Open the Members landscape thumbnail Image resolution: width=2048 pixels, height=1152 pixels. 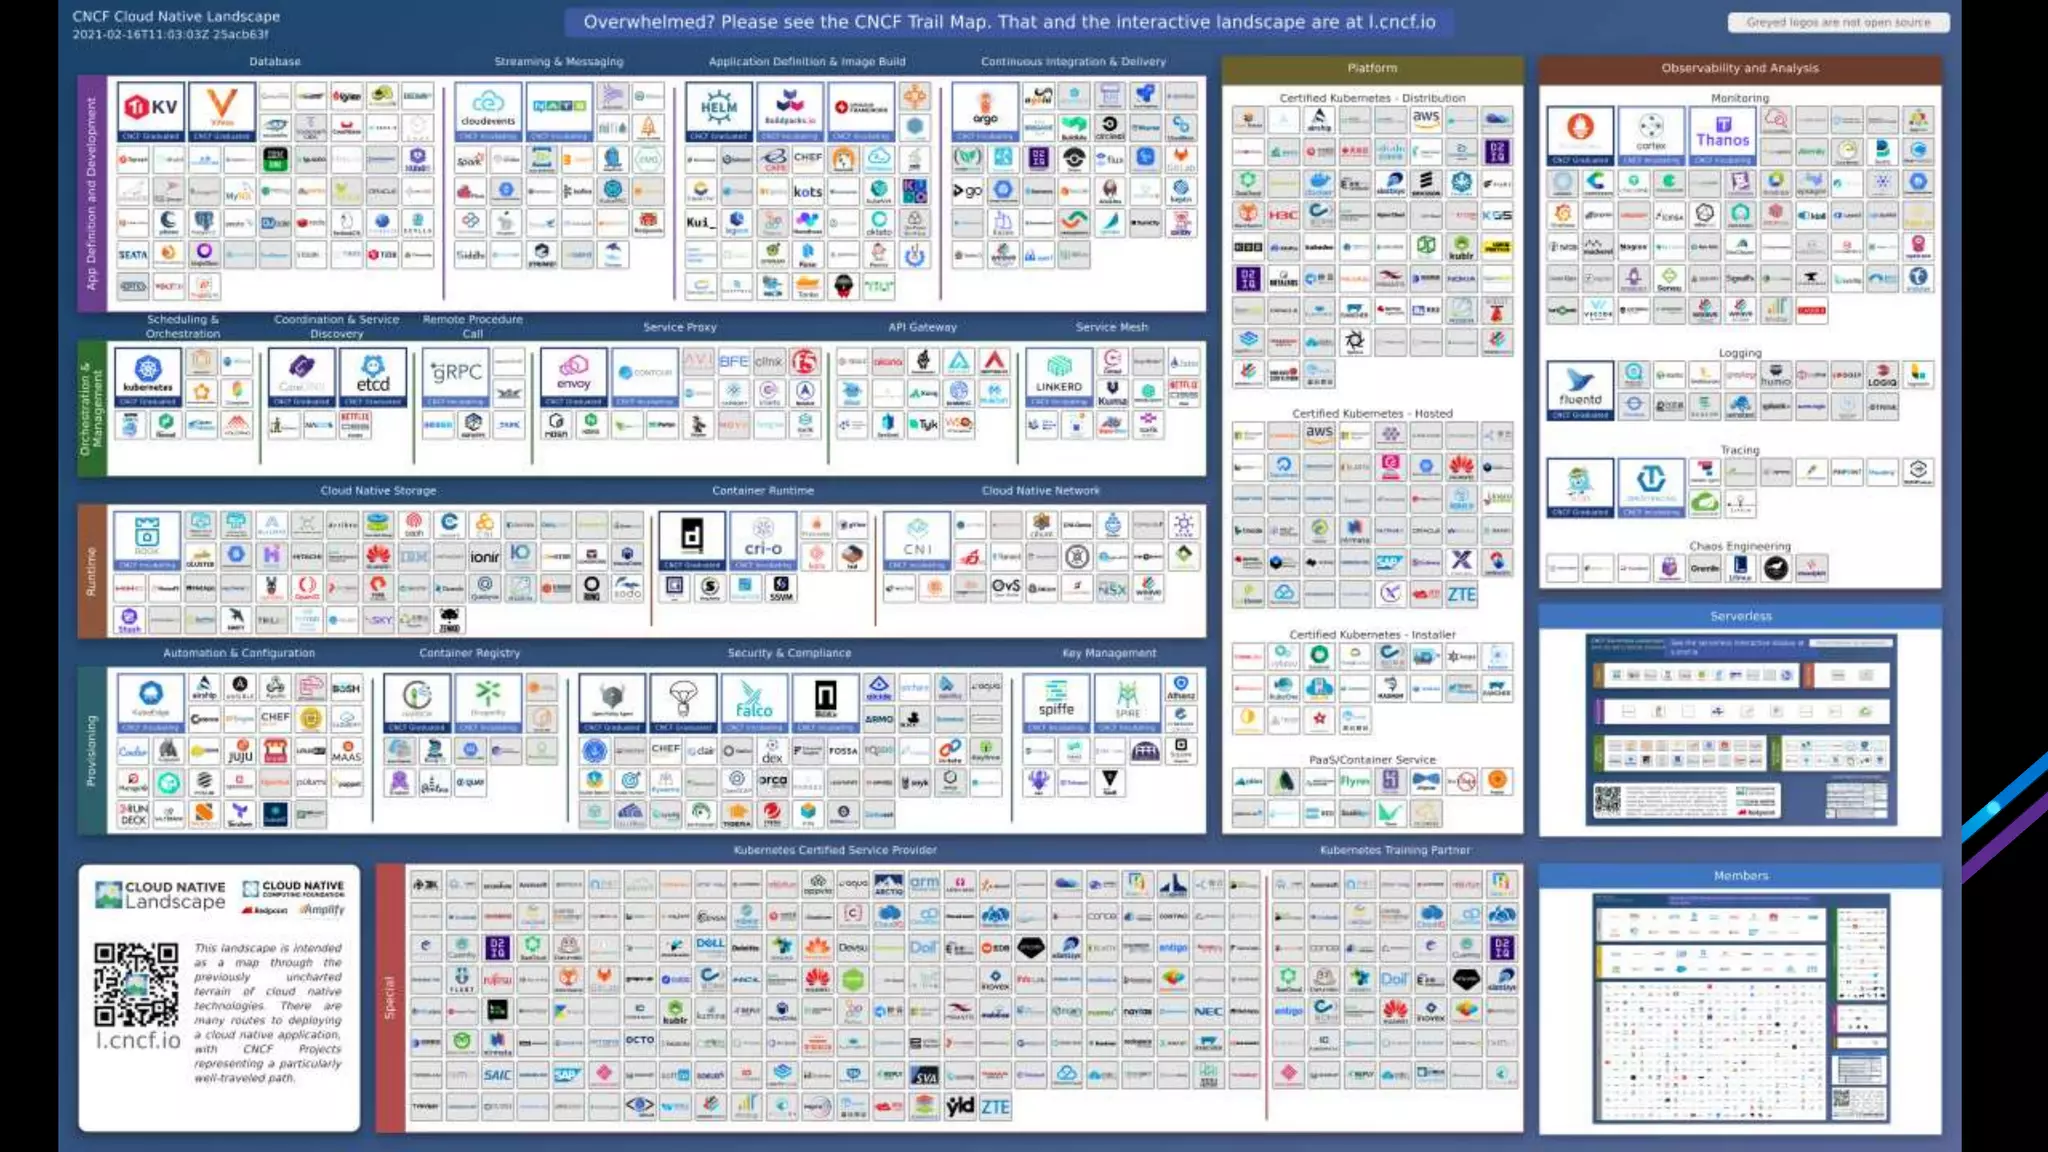pyautogui.click(x=1740, y=1008)
